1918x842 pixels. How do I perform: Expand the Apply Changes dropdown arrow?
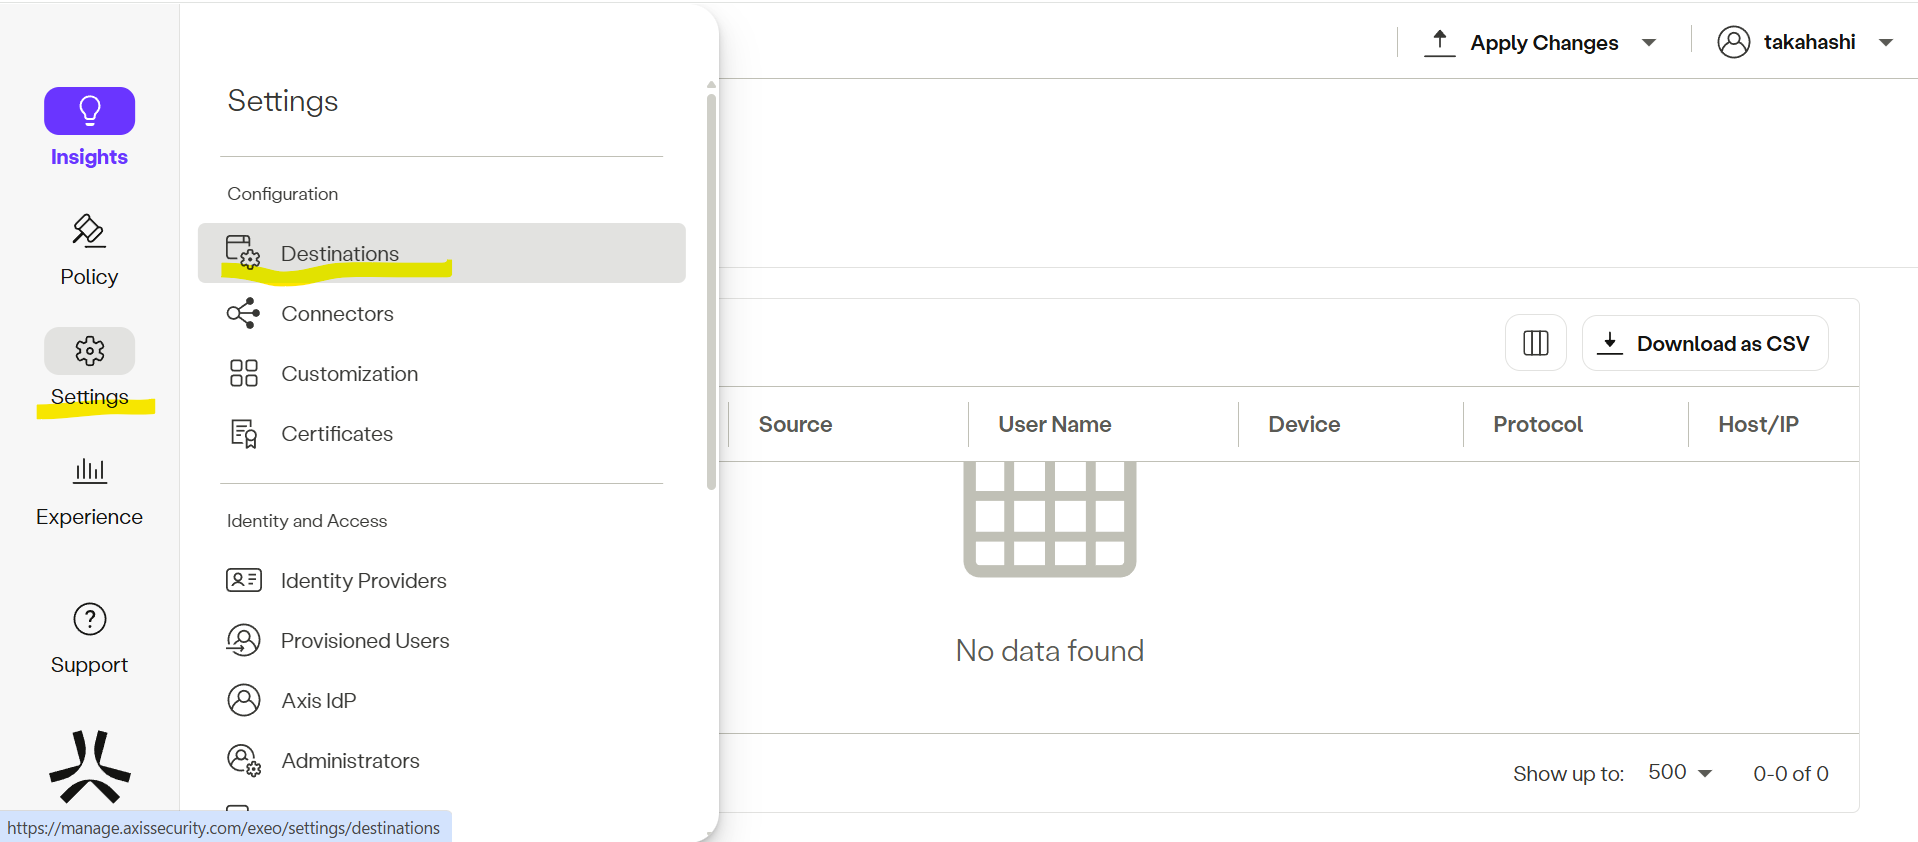pyautogui.click(x=1649, y=43)
